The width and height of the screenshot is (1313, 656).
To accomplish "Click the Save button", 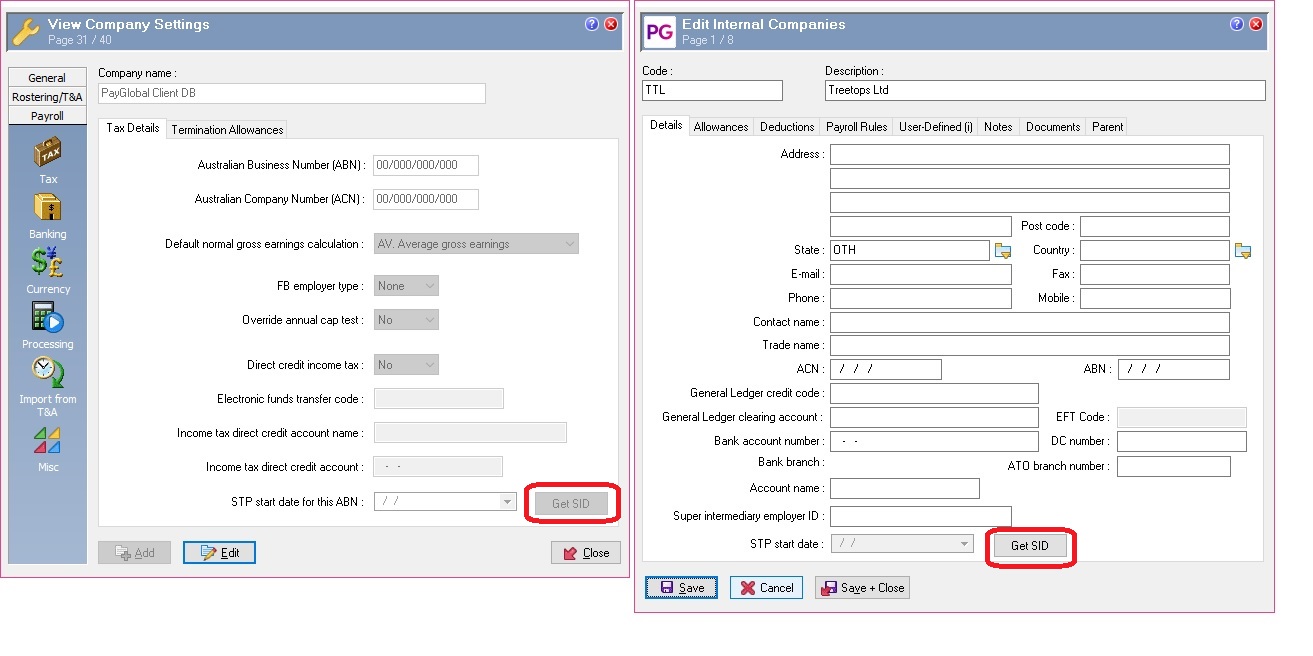I will [681, 588].
